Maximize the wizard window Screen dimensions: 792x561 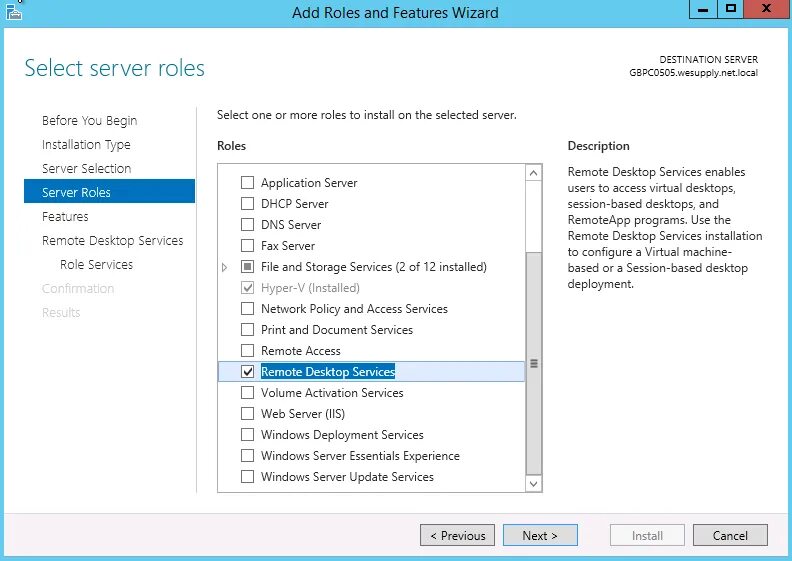730,9
